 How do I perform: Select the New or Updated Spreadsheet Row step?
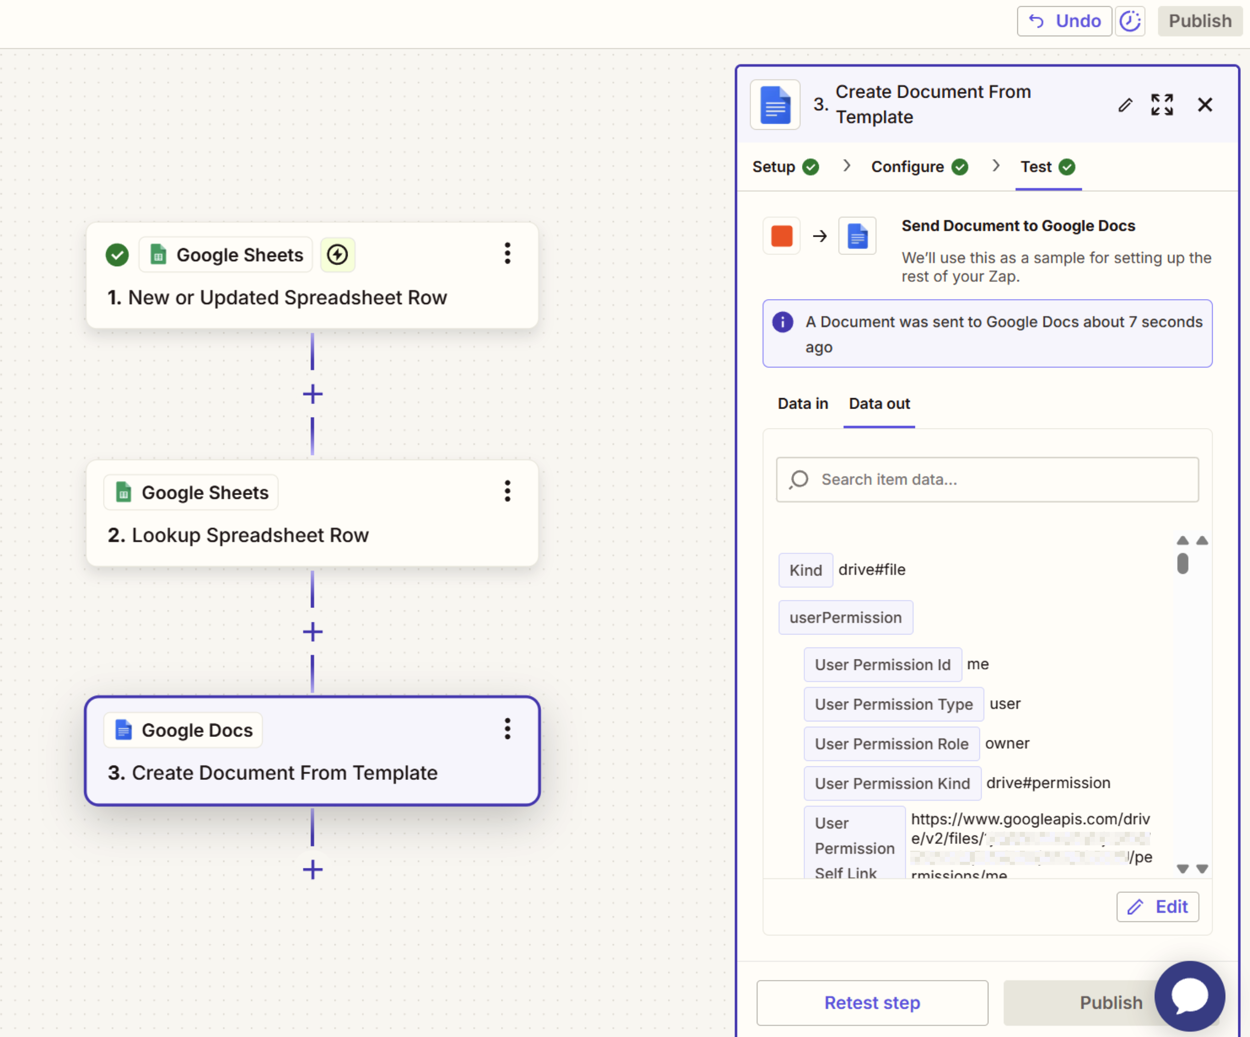(x=312, y=275)
